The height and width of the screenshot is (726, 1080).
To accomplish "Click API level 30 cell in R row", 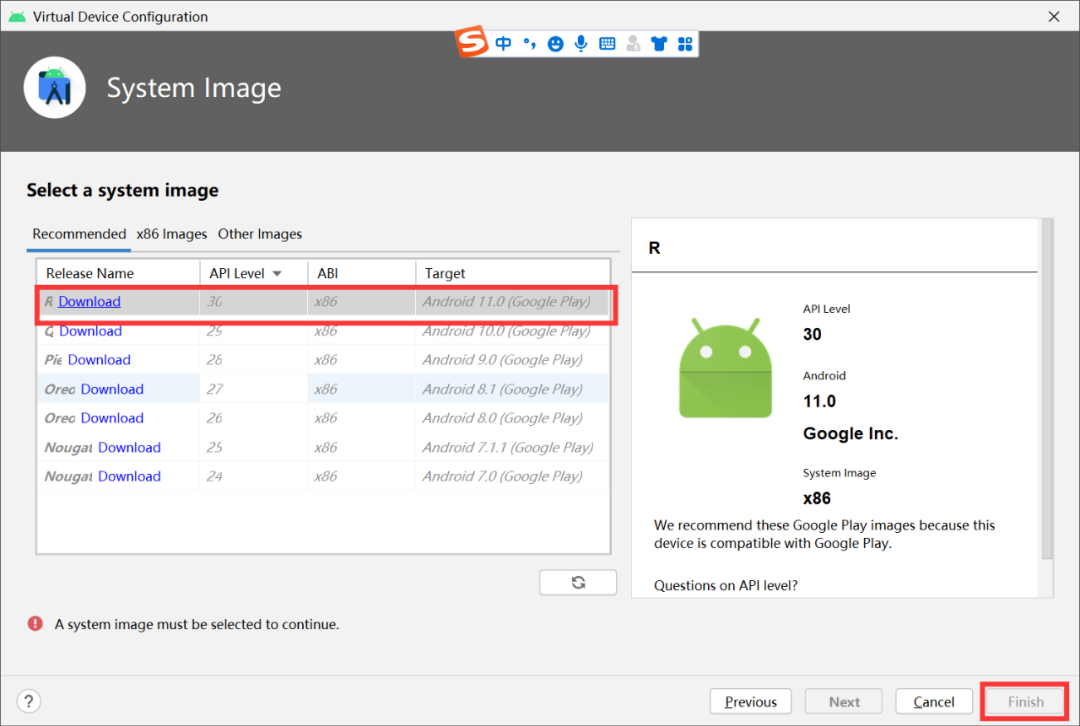I will coord(253,302).
